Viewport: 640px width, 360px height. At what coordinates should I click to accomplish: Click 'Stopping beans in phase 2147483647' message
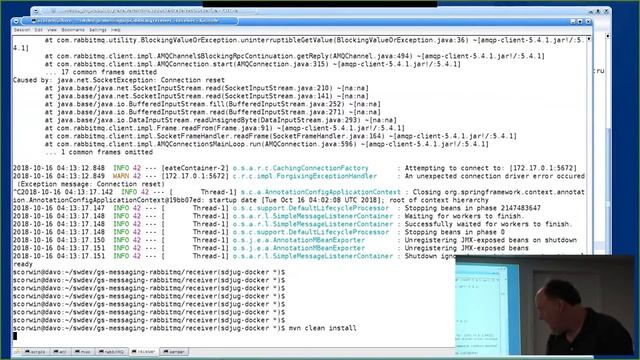pos(472,208)
